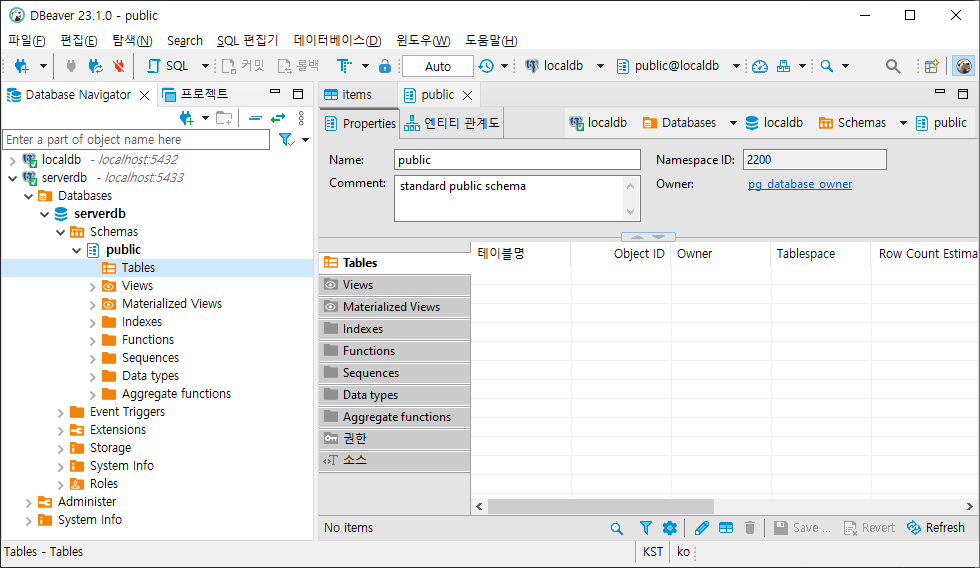Expand the Extensions tree node
Viewport: 980px width, 568px height.
click(x=61, y=431)
